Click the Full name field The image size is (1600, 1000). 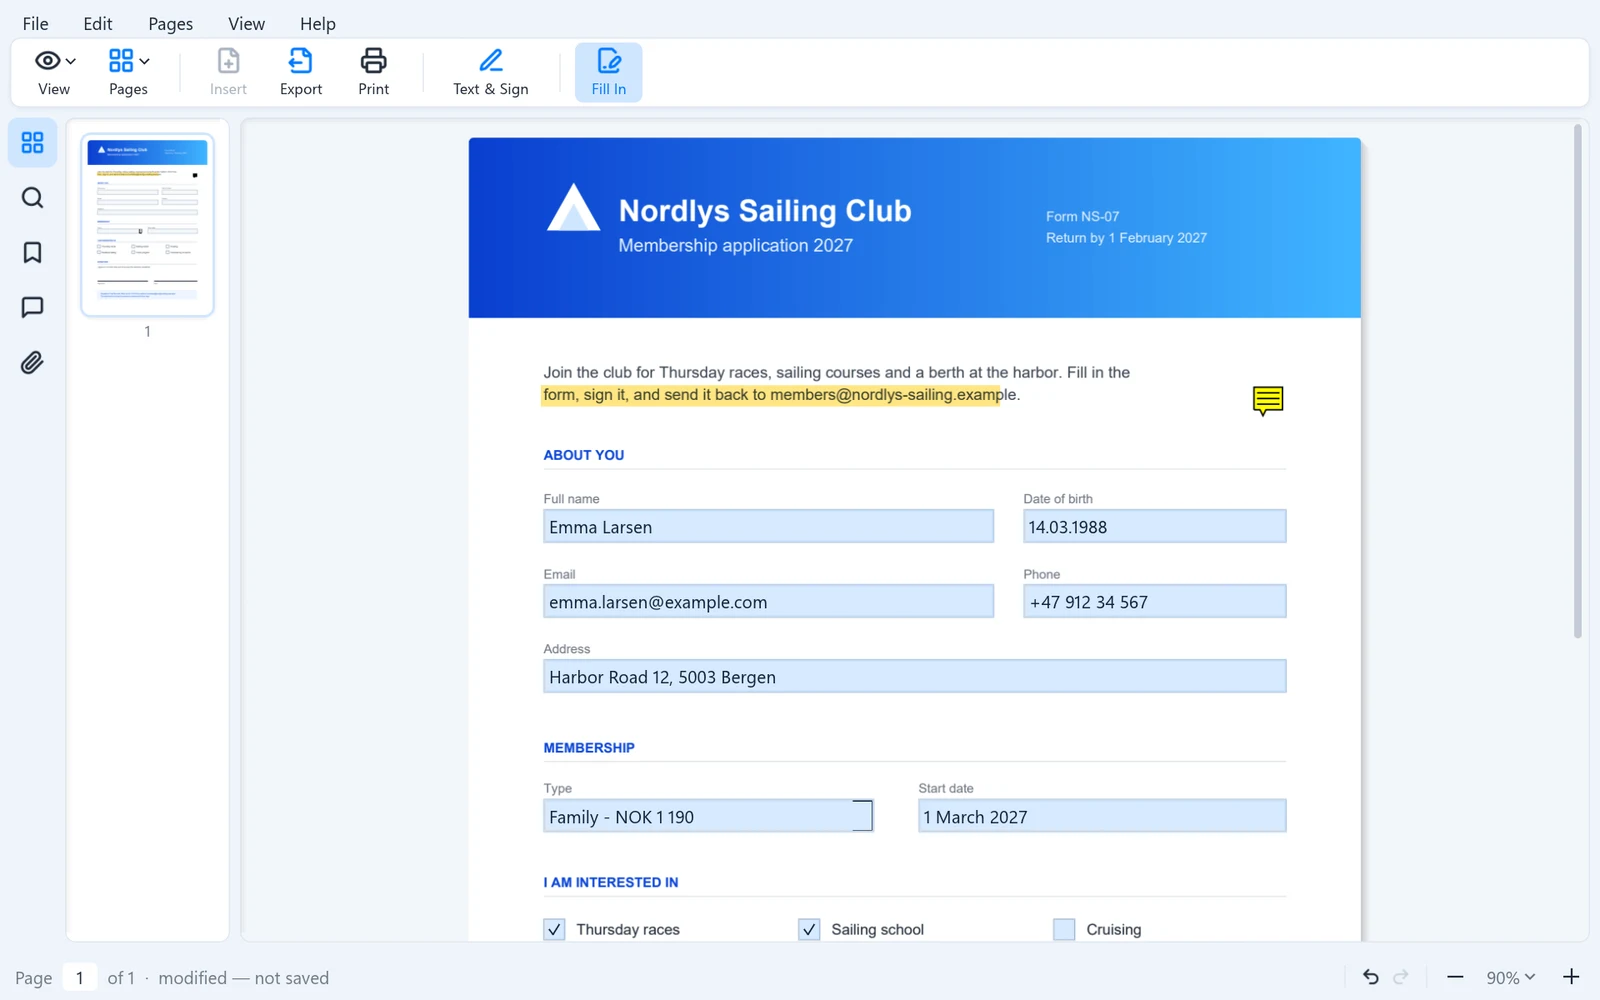768,527
